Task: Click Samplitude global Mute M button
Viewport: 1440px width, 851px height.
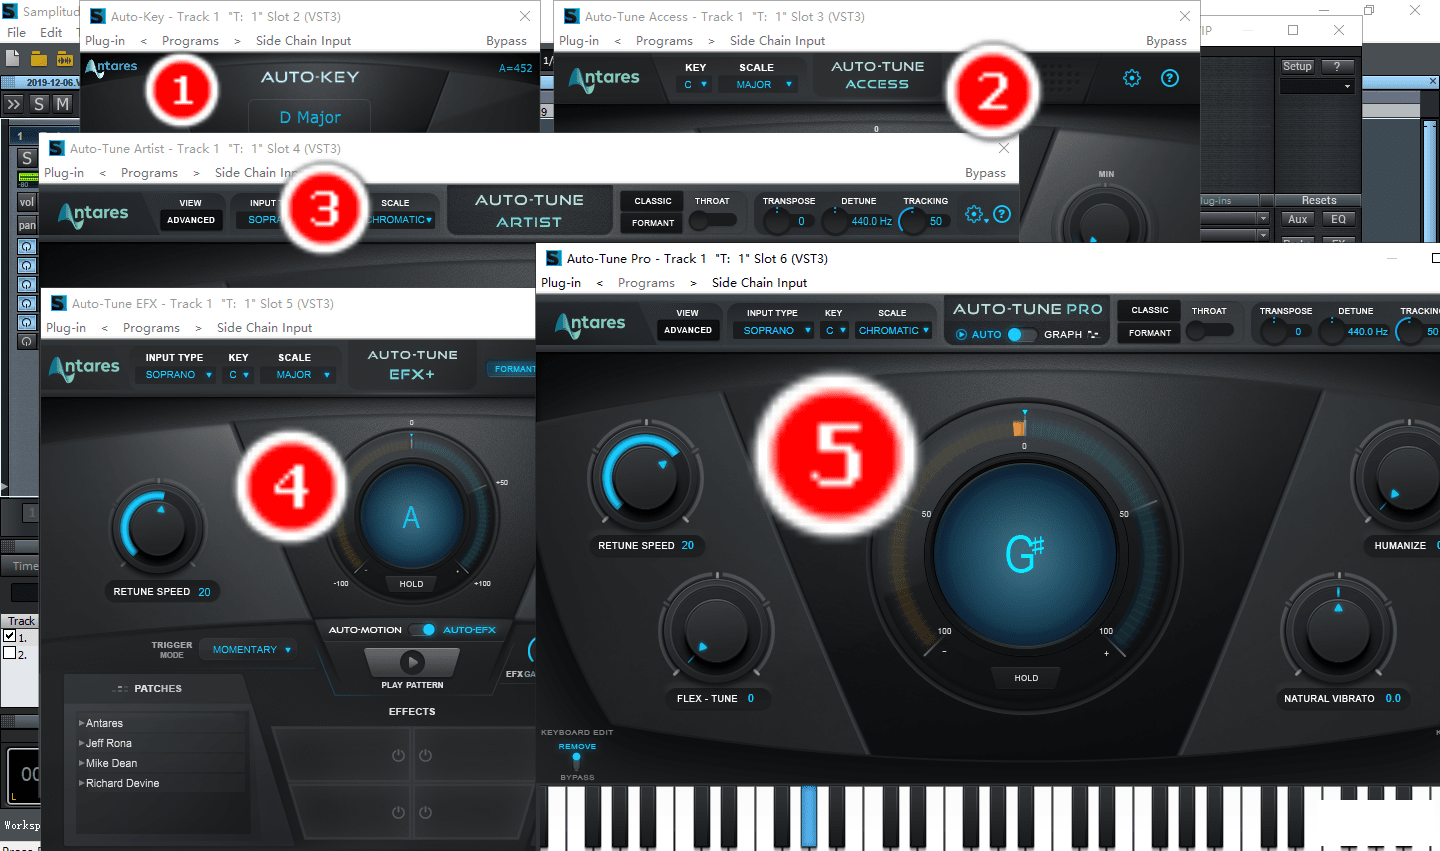Action: pyautogui.click(x=62, y=103)
